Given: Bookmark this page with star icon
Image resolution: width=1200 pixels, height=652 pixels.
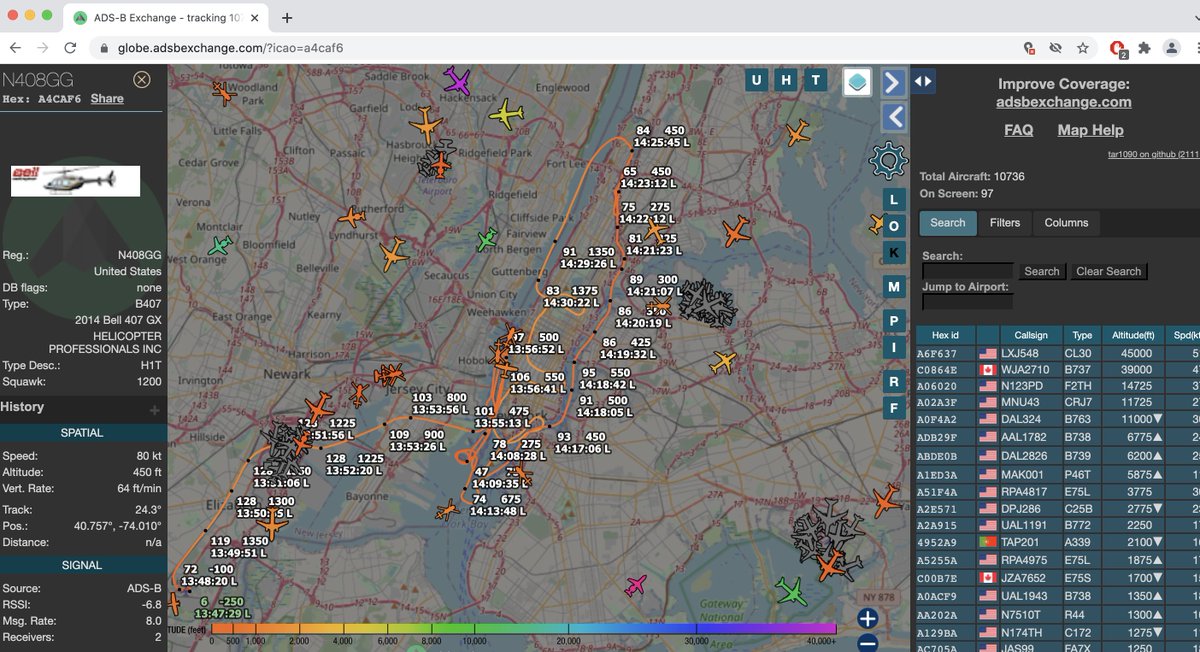Looking at the screenshot, I should pos(1083,48).
